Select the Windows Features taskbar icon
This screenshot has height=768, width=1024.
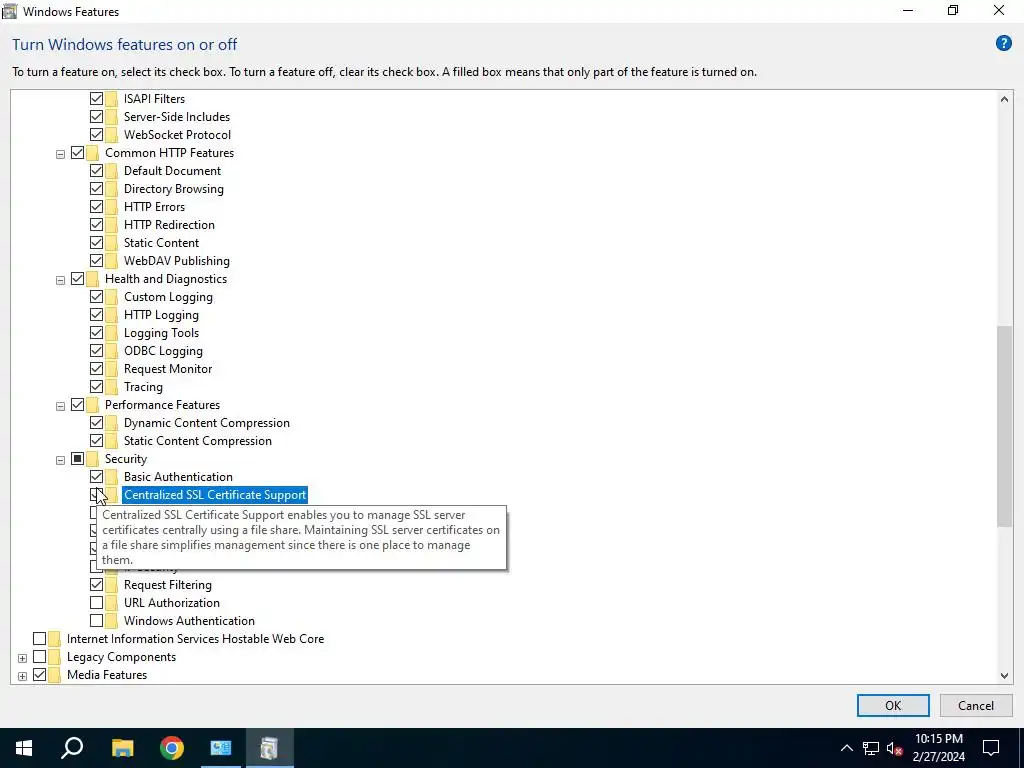tap(269, 748)
